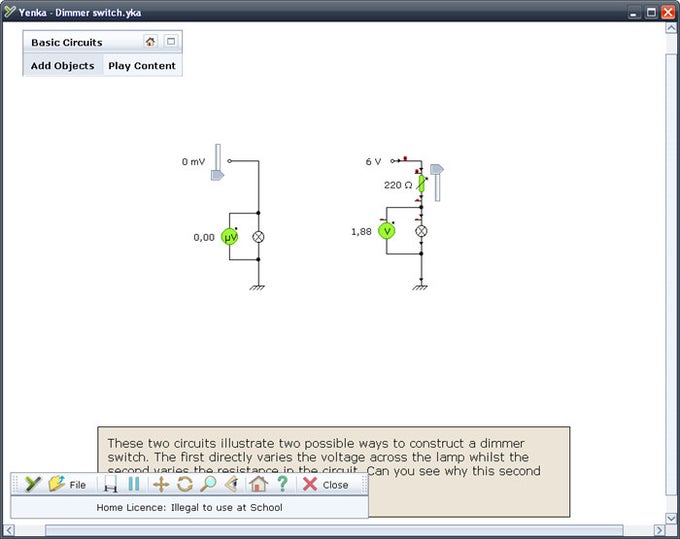680x539 pixels.
Task: Expand the Basic Circuits panel window button
Action: pyautogui.click(x=171, y=41)
